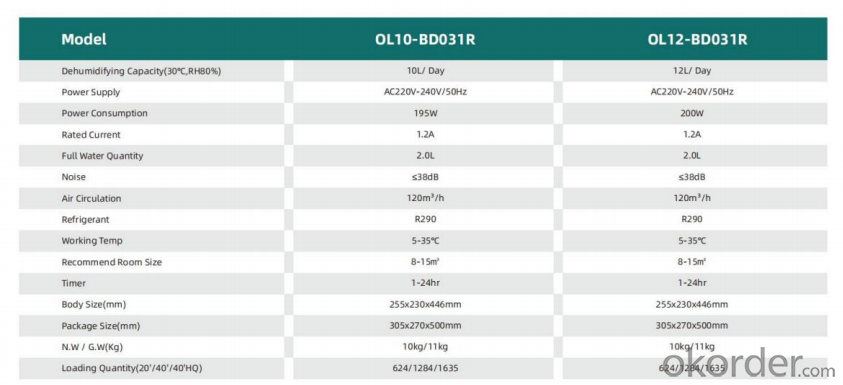Click the Rated Current row label
The height and width of the screenshot is (385, 843).
coord(91,135)
